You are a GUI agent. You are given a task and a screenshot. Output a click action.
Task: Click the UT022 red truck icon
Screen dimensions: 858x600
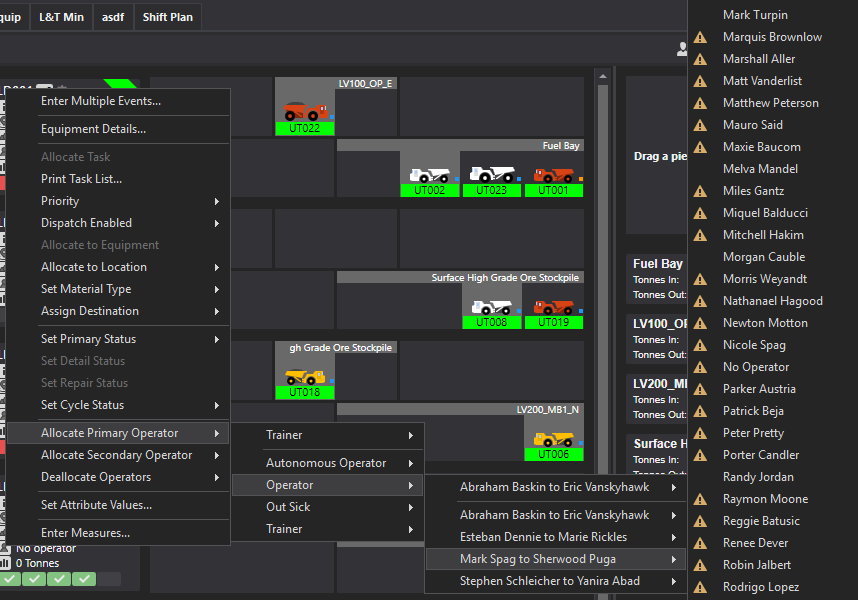304,109
